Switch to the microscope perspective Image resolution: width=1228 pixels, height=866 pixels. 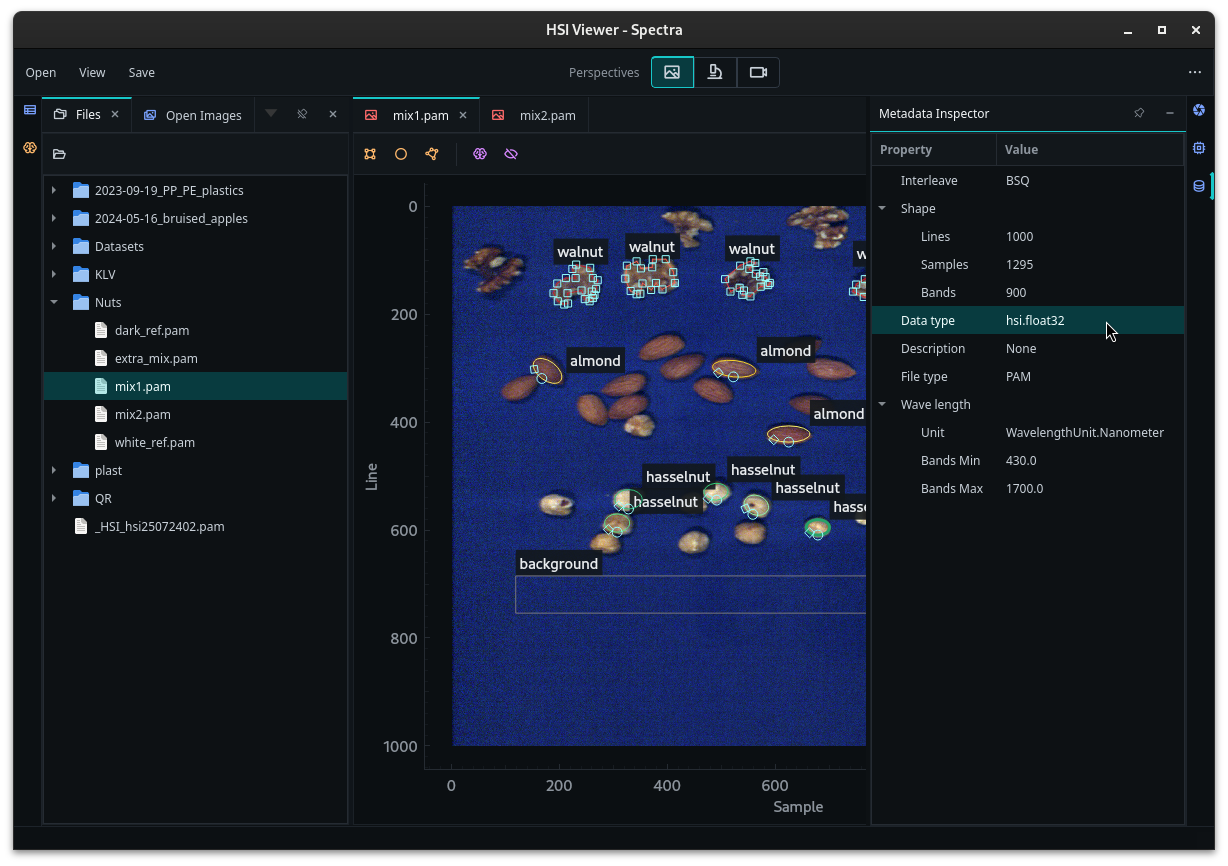[715, 72]
